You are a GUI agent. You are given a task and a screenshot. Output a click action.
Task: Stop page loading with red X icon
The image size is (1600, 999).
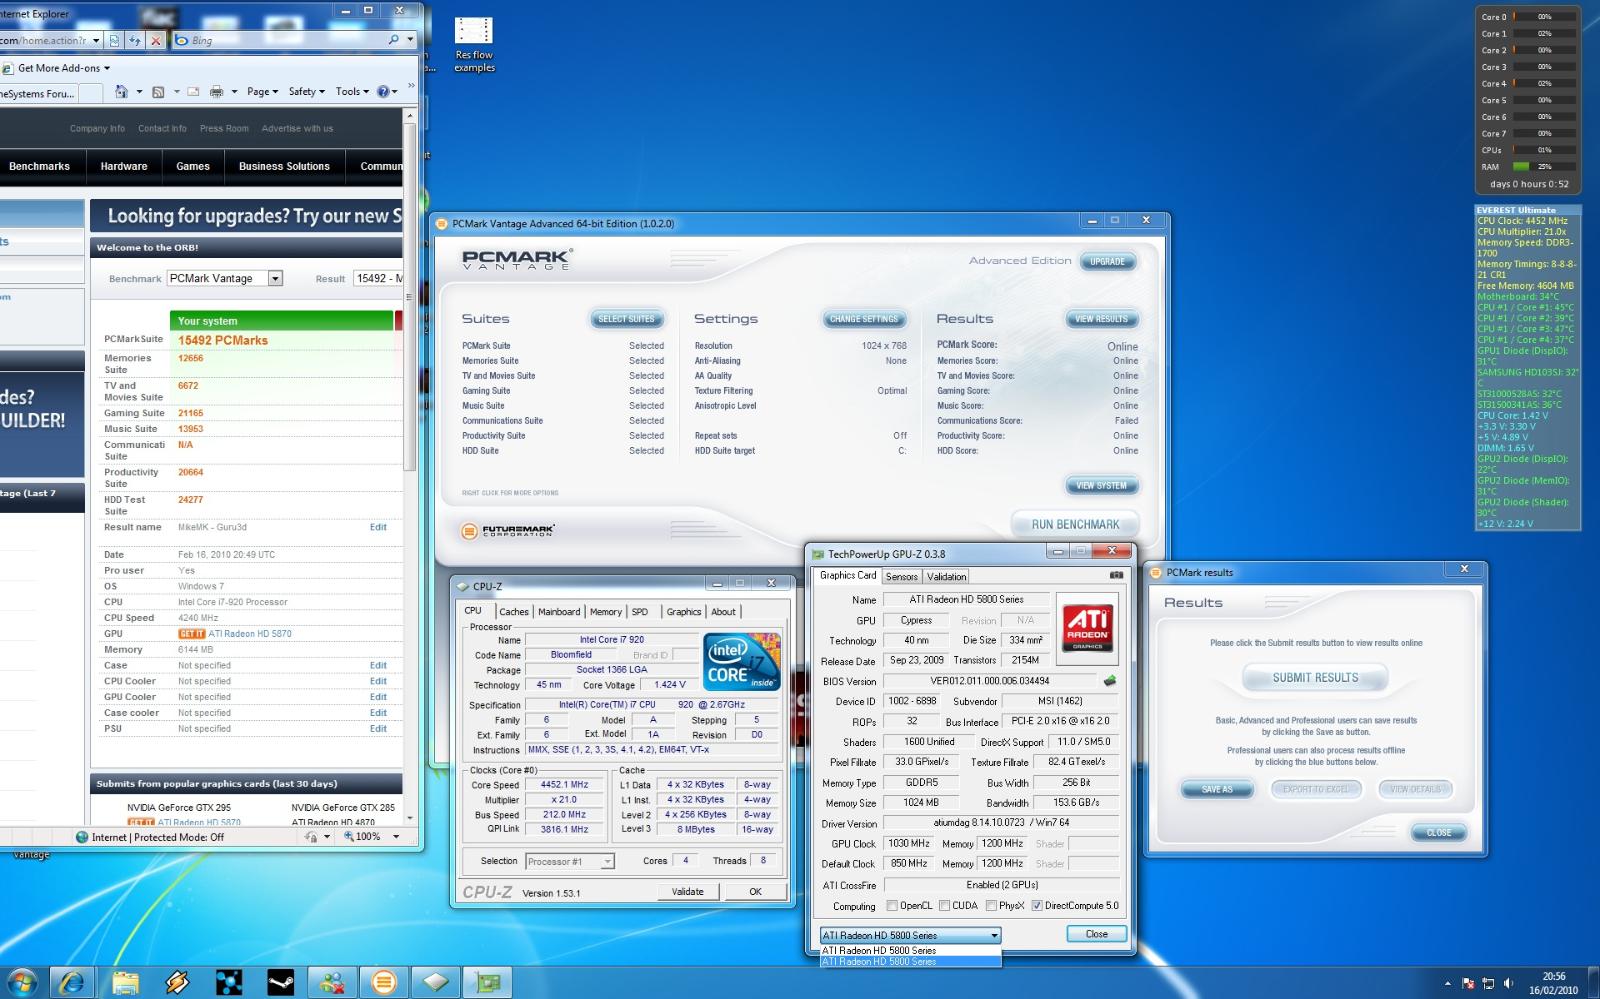(x=156, y=40)
